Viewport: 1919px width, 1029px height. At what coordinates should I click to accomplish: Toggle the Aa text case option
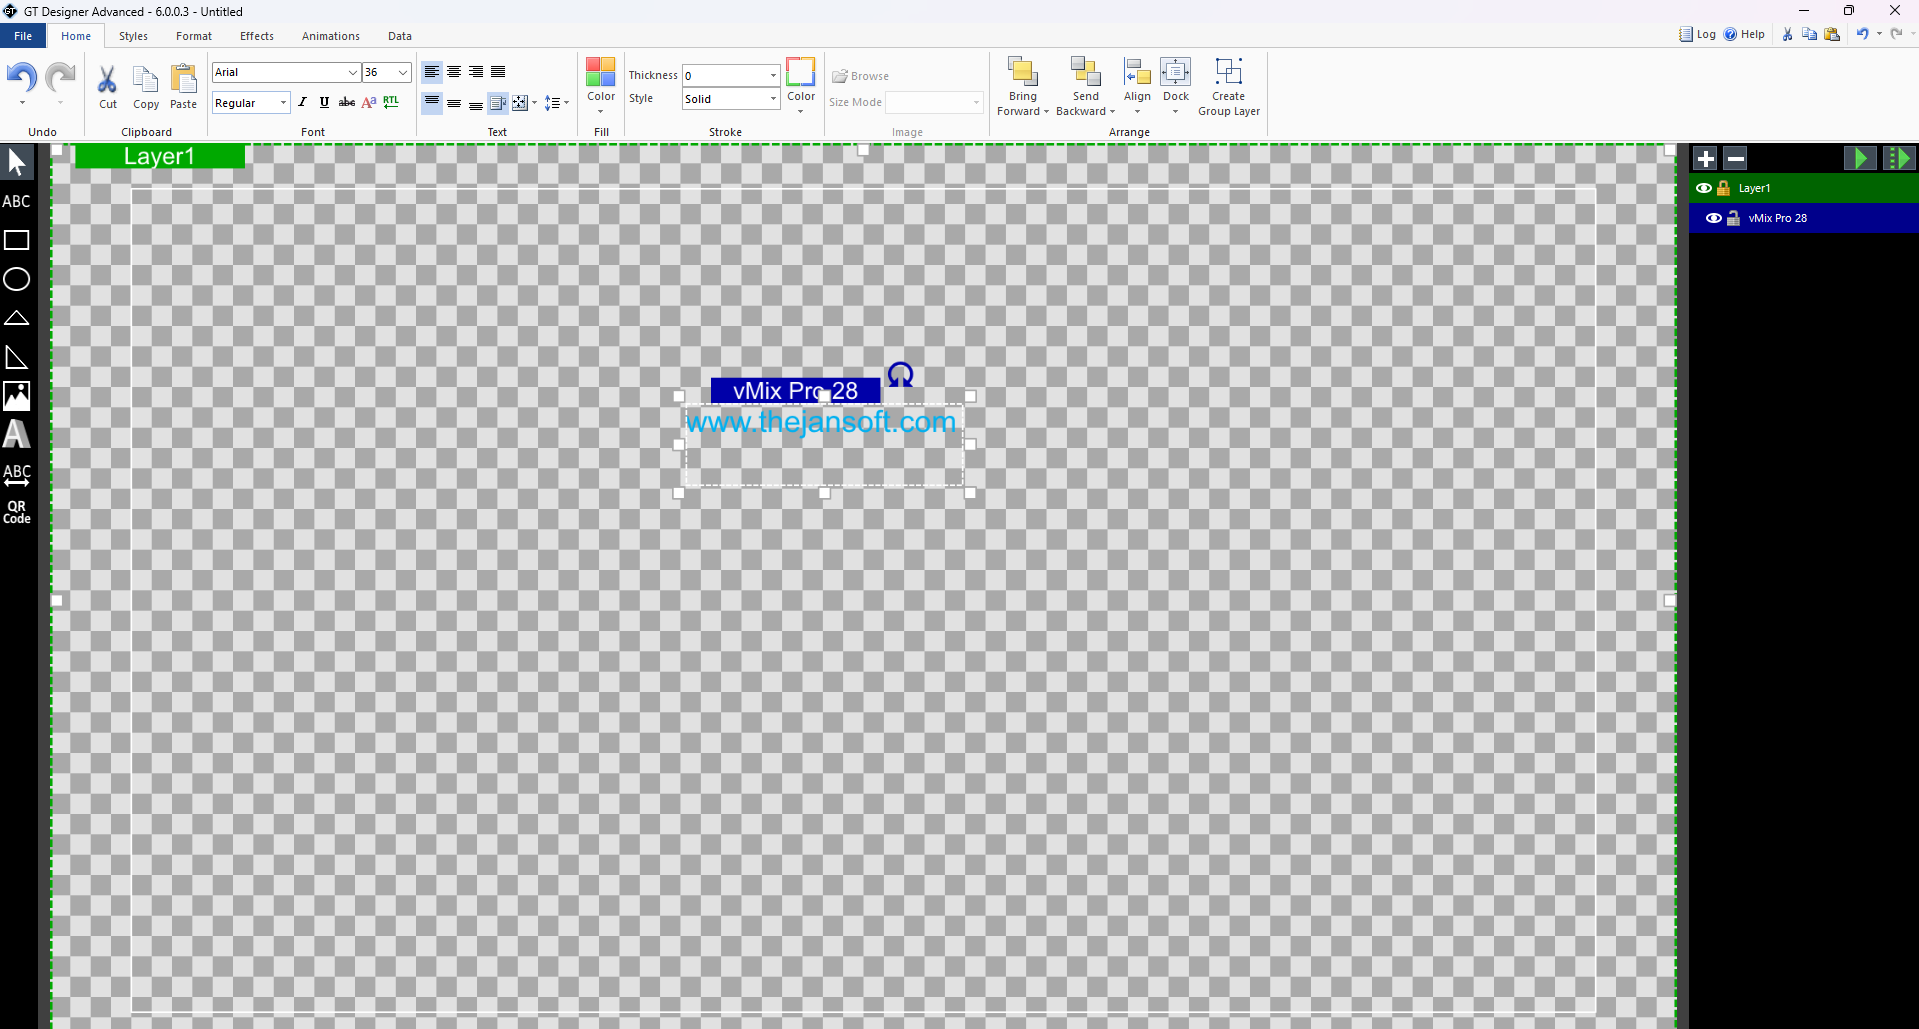(369, 102)
